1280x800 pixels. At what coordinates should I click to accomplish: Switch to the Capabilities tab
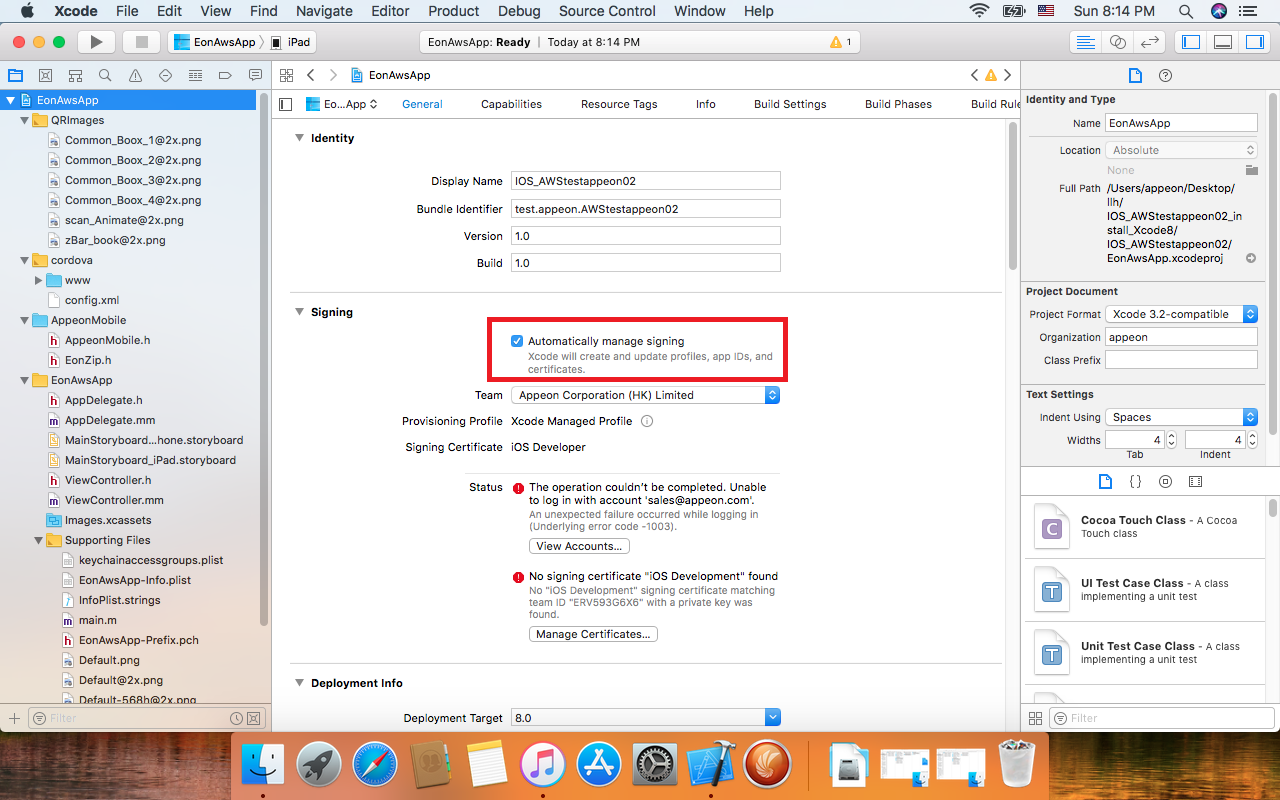tap(511, 104)
